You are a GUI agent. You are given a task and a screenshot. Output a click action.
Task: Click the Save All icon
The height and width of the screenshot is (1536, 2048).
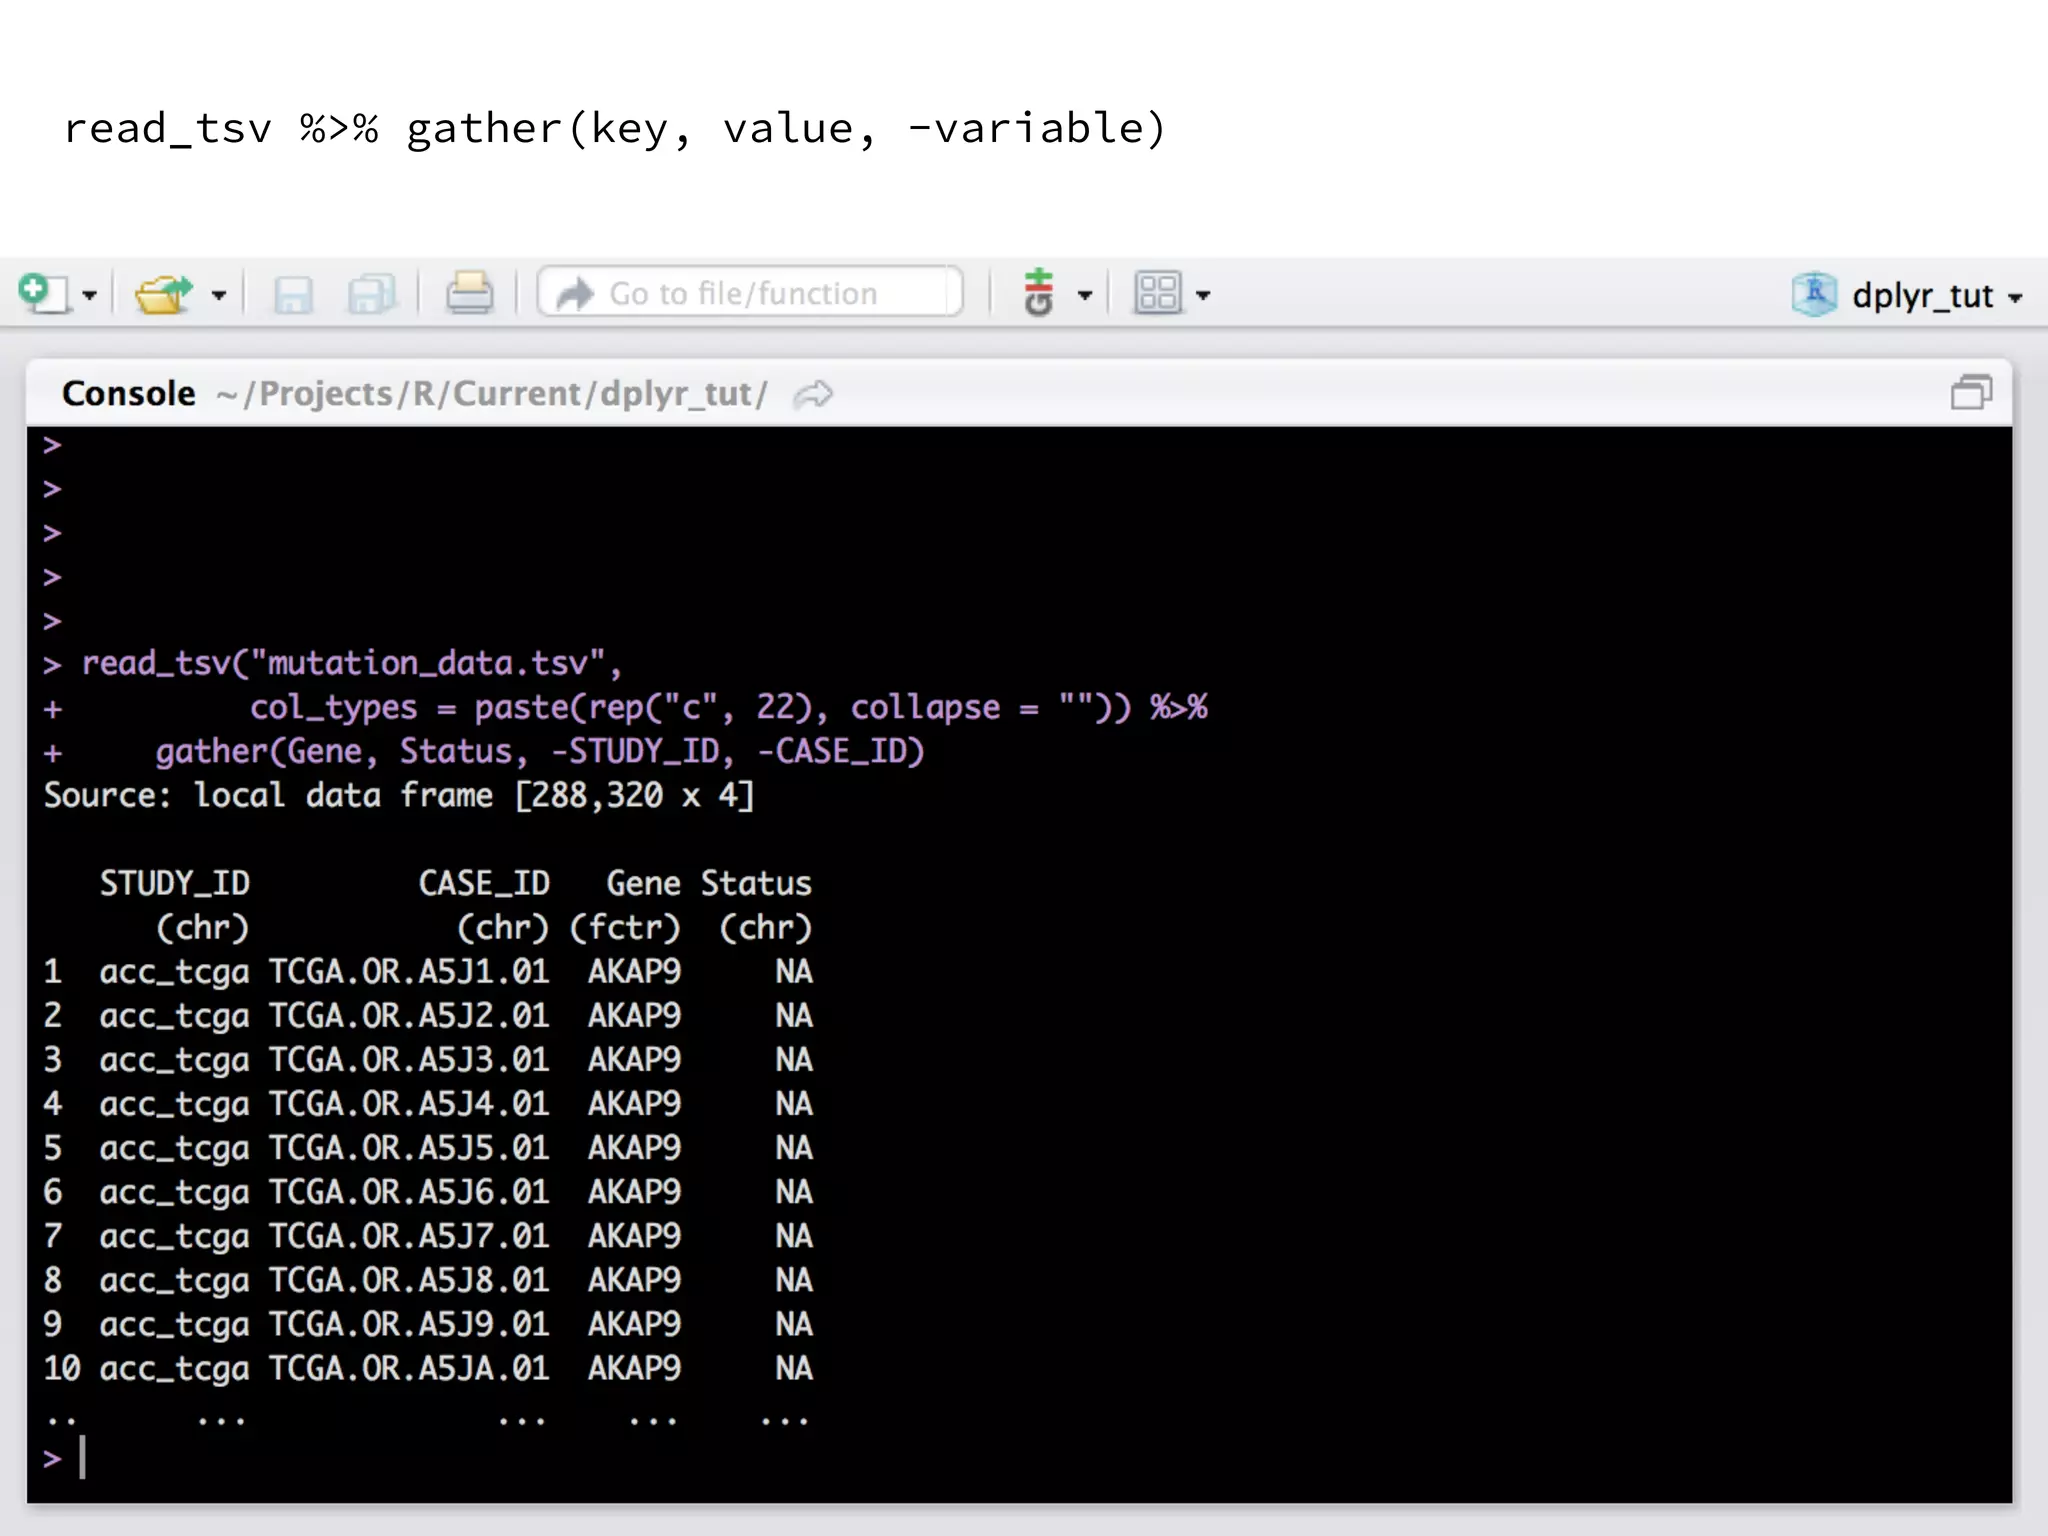(x=373, y=294)
